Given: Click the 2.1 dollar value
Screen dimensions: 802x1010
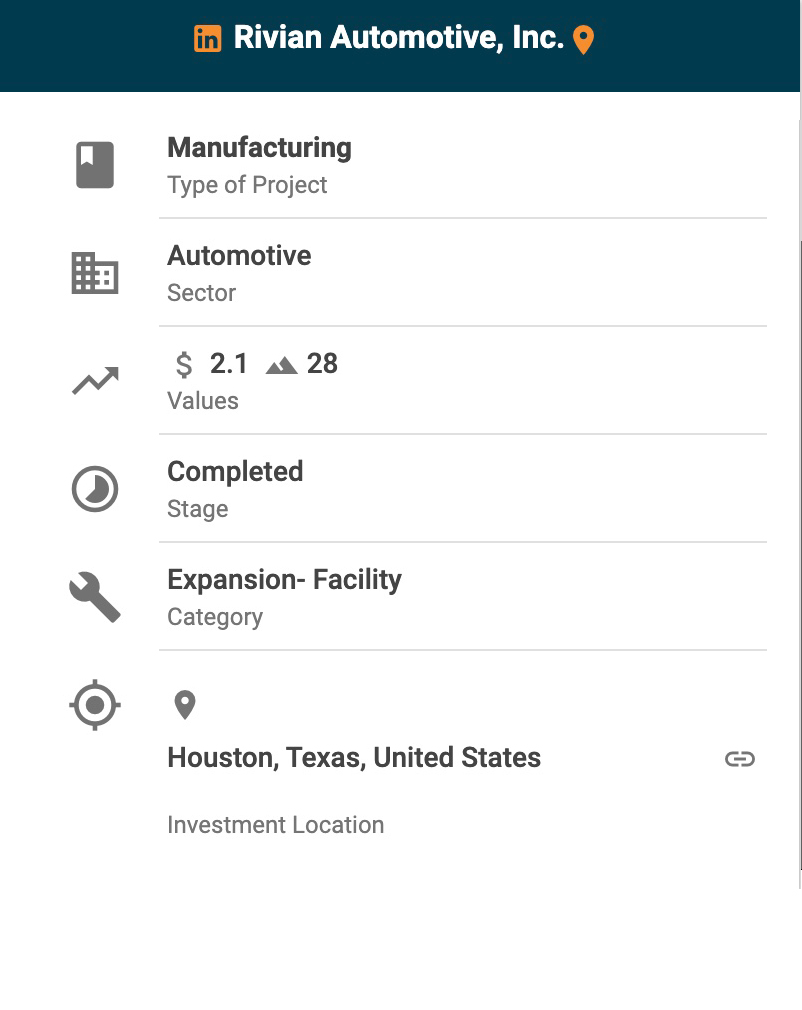Looking at the screenshot, I should tap(229, 364).
